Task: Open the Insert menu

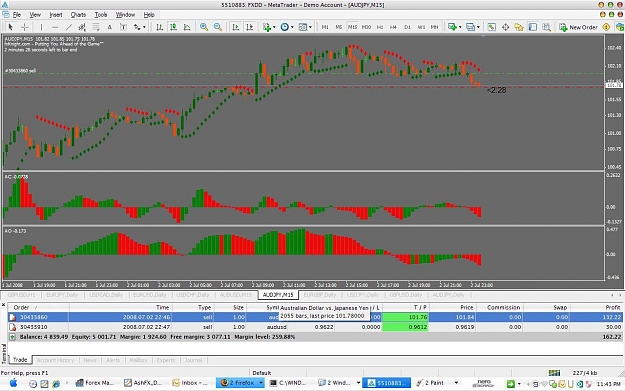Action: tap(56, 15)
